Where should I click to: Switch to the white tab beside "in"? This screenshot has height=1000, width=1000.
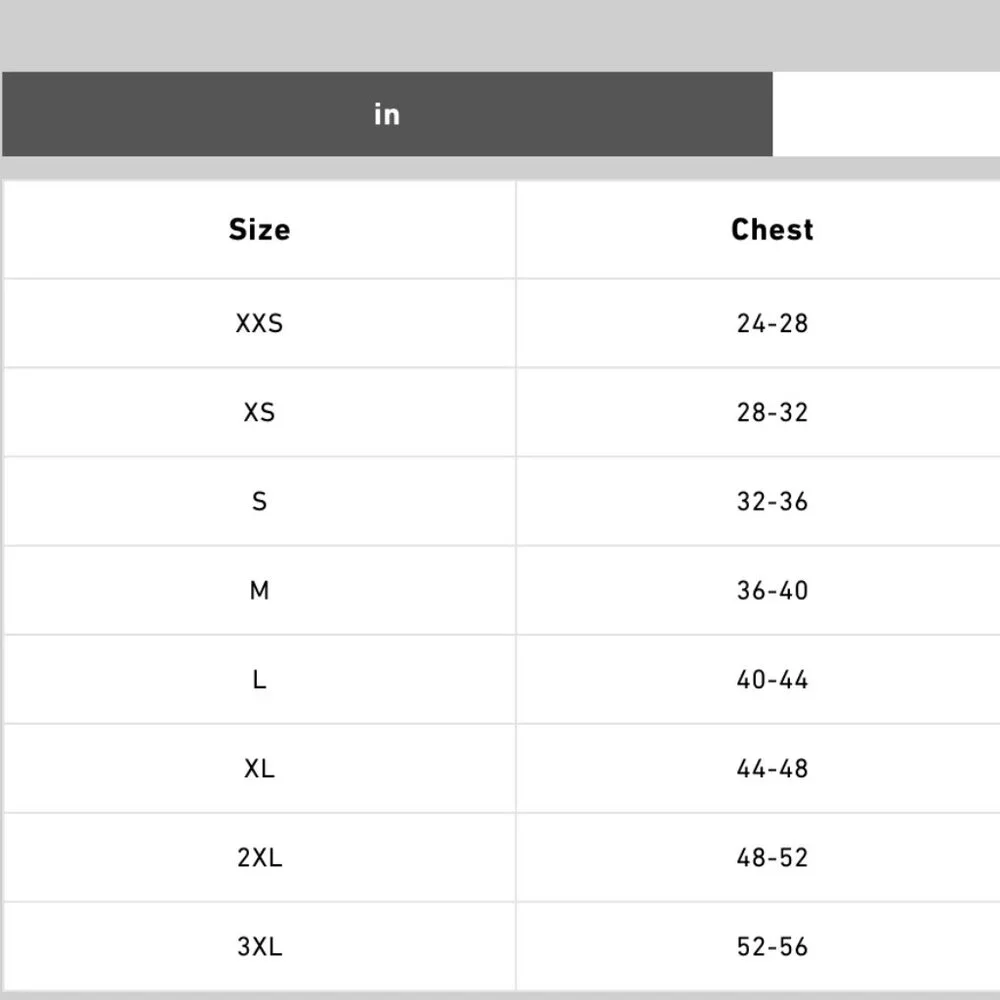[x=886, y=114]
